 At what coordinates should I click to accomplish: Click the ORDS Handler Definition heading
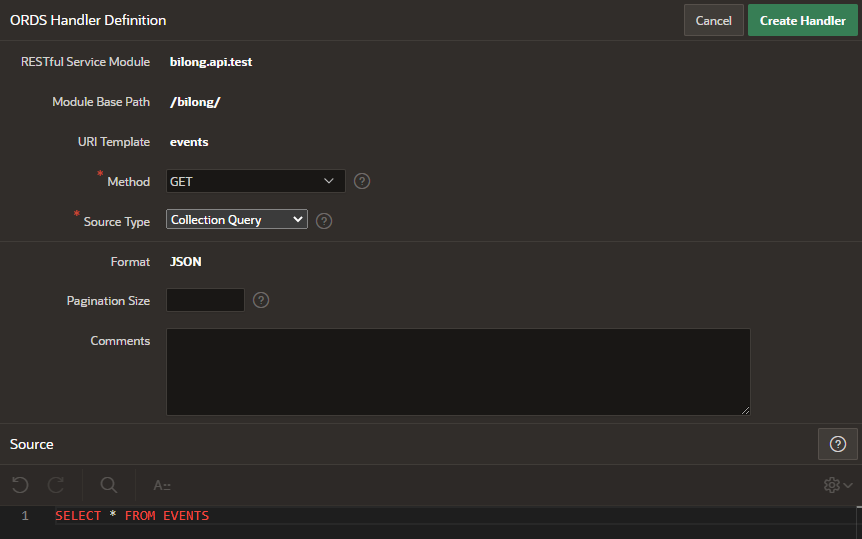pos(88,20)
